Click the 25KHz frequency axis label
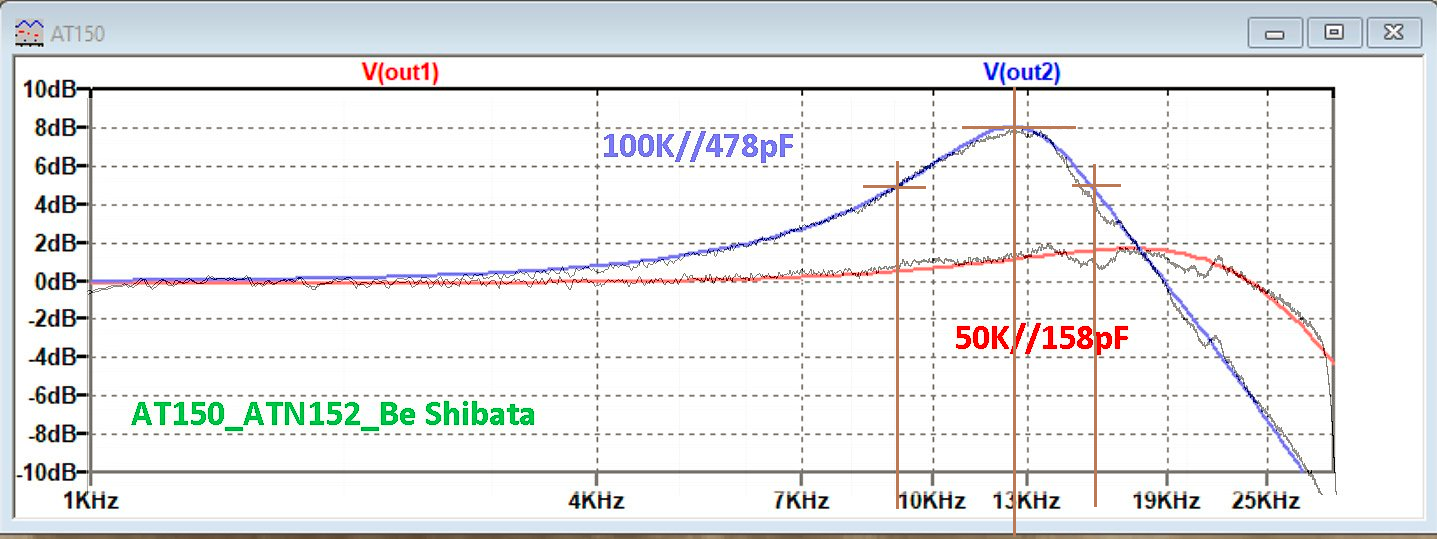The image size is (1437, 549). click(x=1266, y=500)
